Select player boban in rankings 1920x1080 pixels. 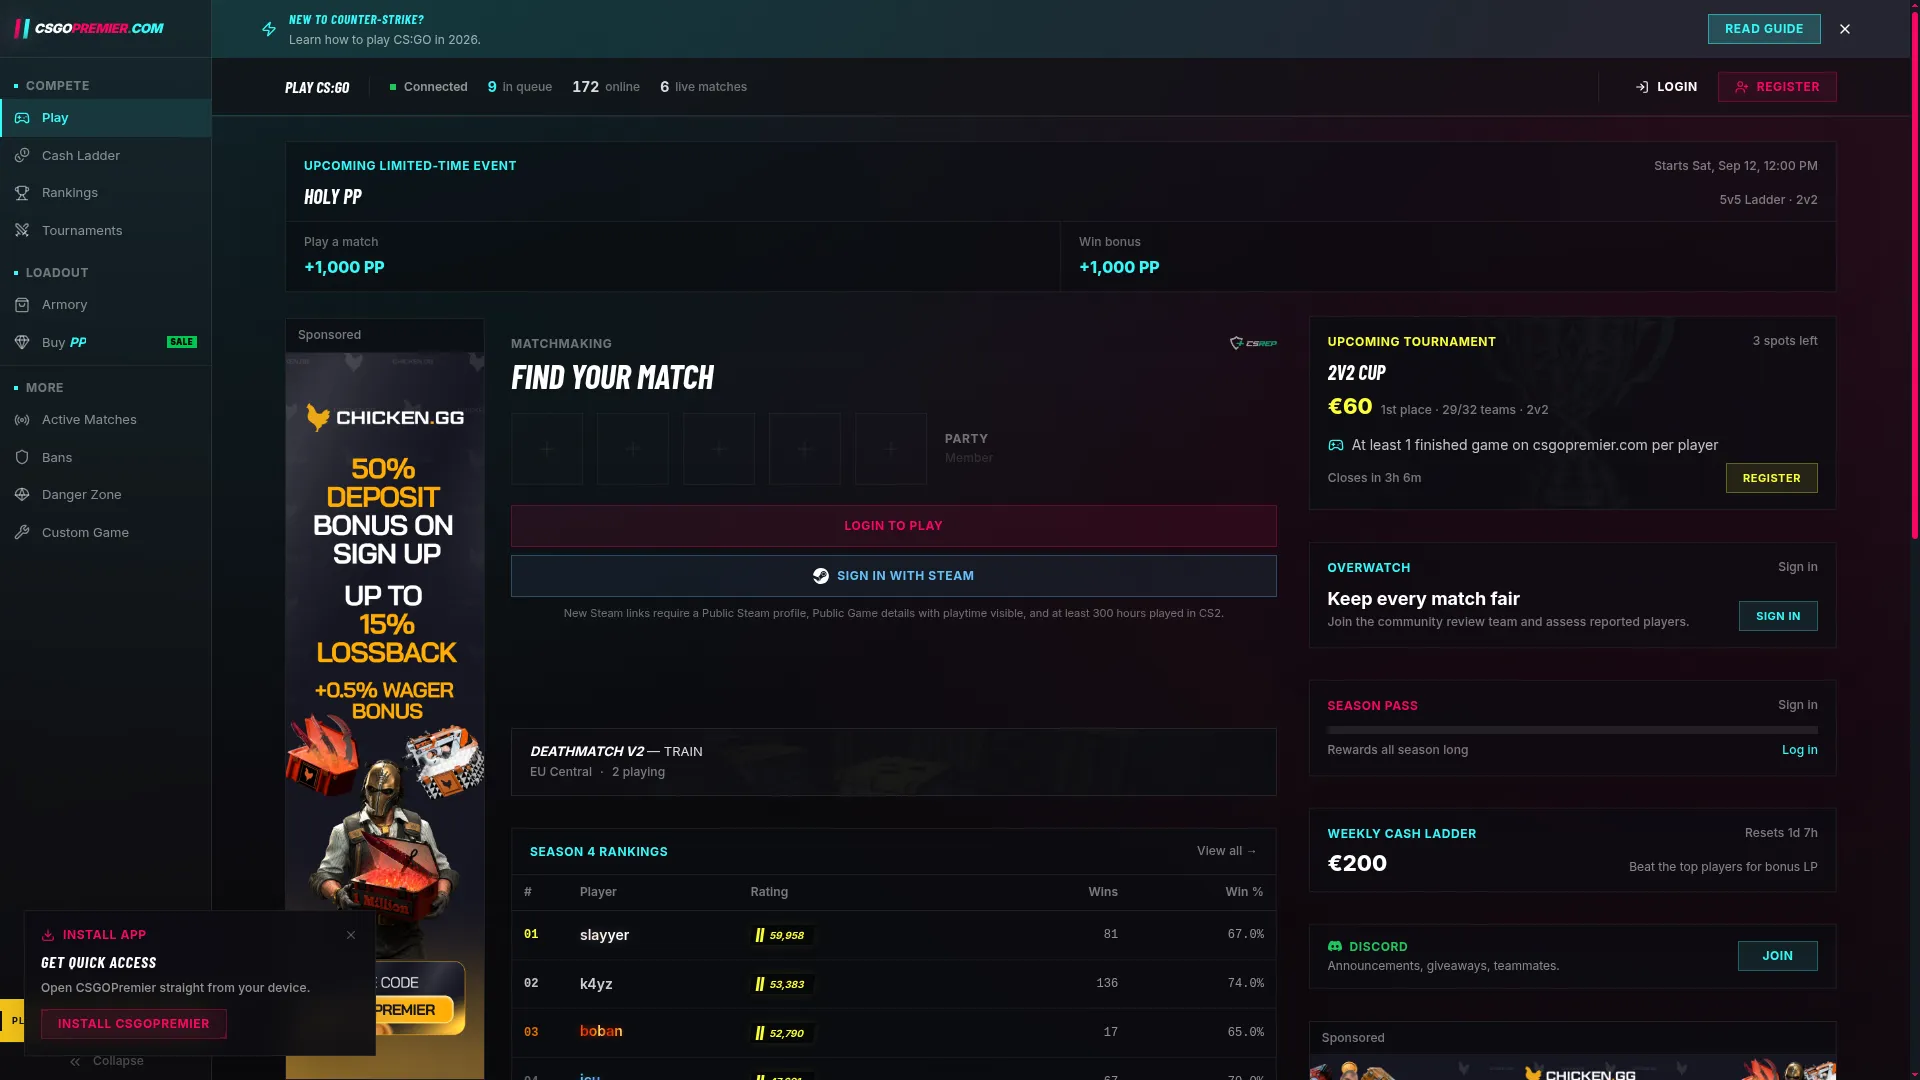(x=601, y=1032)
